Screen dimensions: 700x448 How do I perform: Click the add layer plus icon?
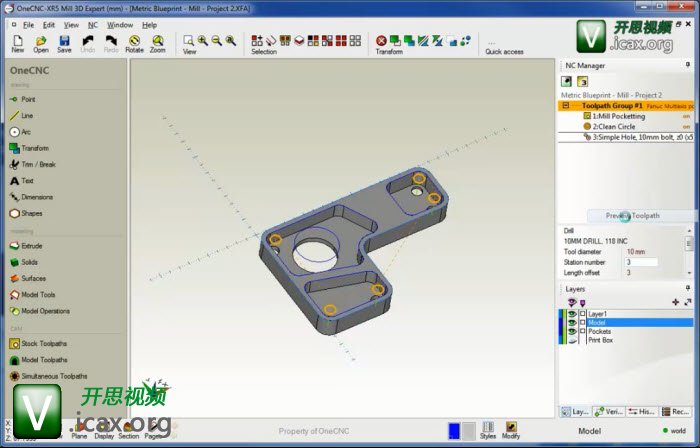click(675, 303)
